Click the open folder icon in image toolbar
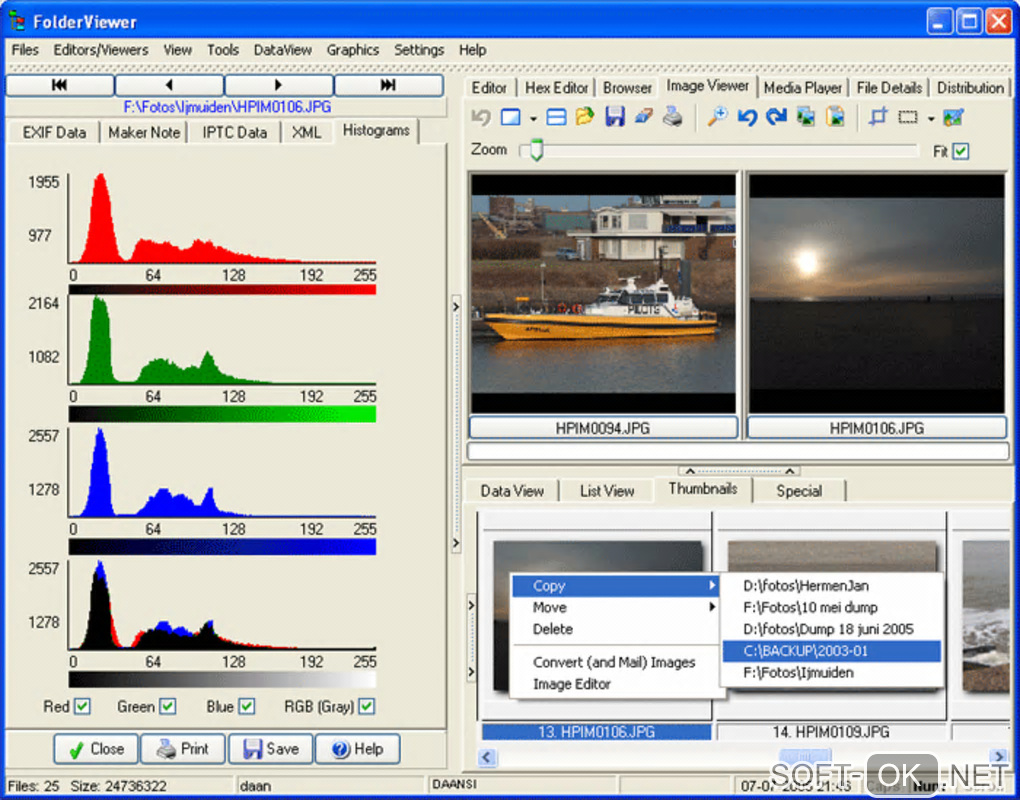Screen dimensions: 1020x800 pos(585,117)
